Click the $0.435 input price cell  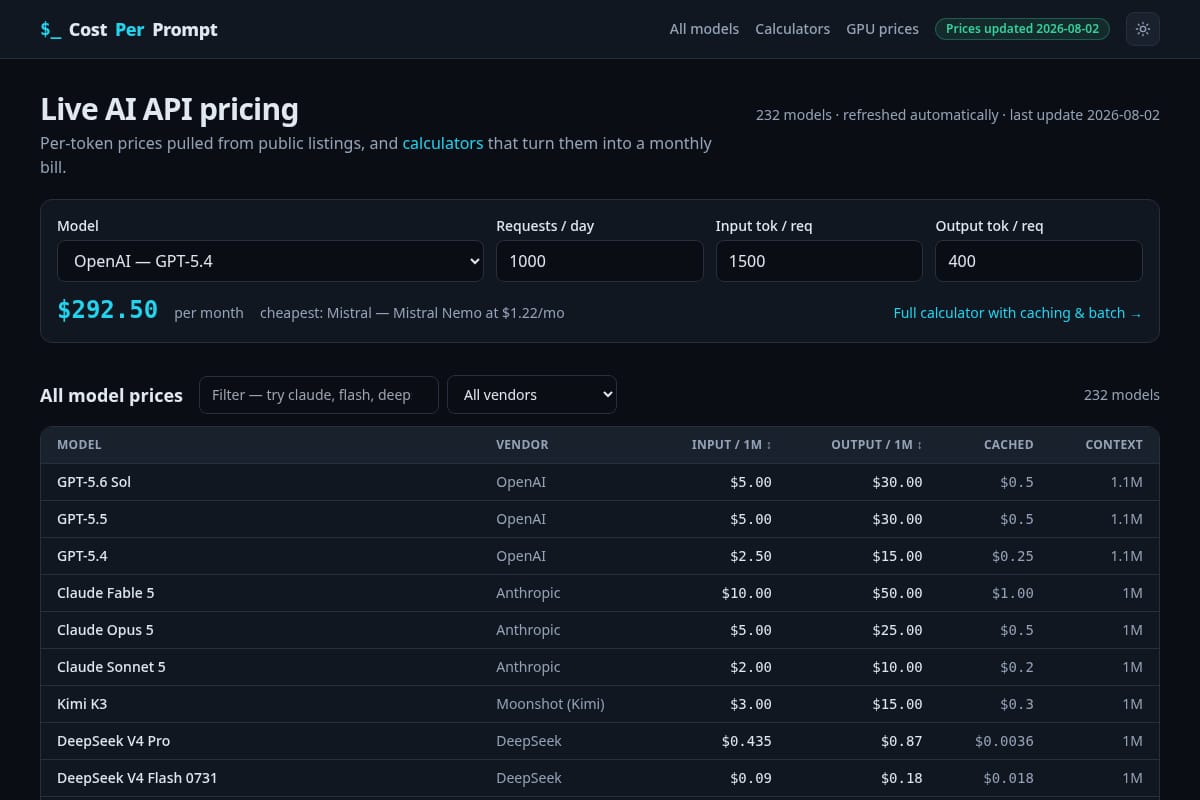746,741
